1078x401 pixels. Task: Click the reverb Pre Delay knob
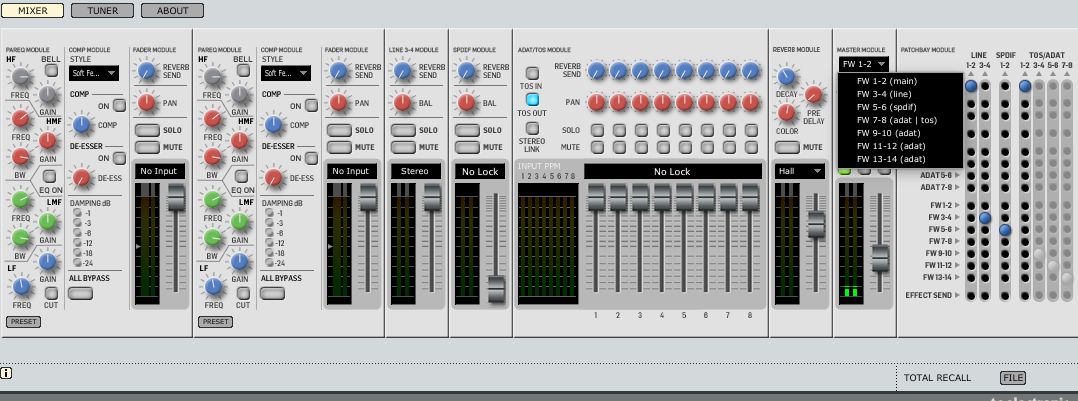tap(814, 94)
